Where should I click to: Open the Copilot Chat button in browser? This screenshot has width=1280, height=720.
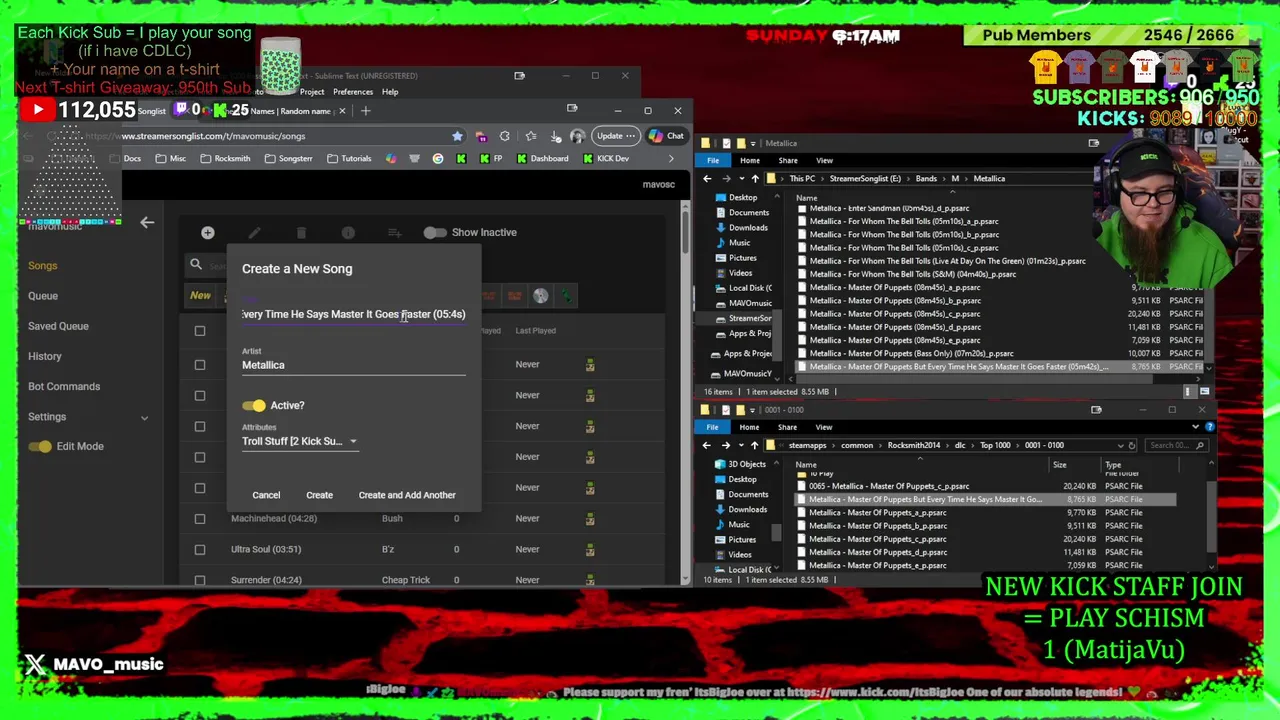click(x=667, y=136)
